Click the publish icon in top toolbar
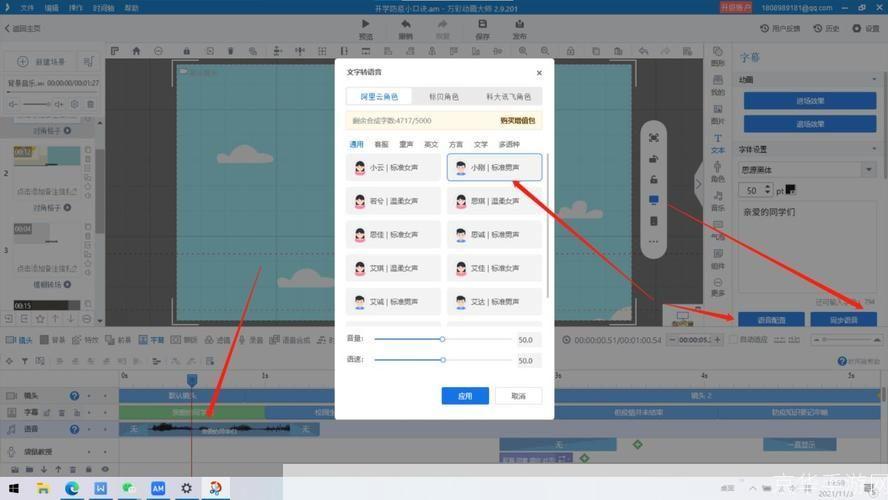This screenshot has width=888, height=500. [x=519, y=24]
